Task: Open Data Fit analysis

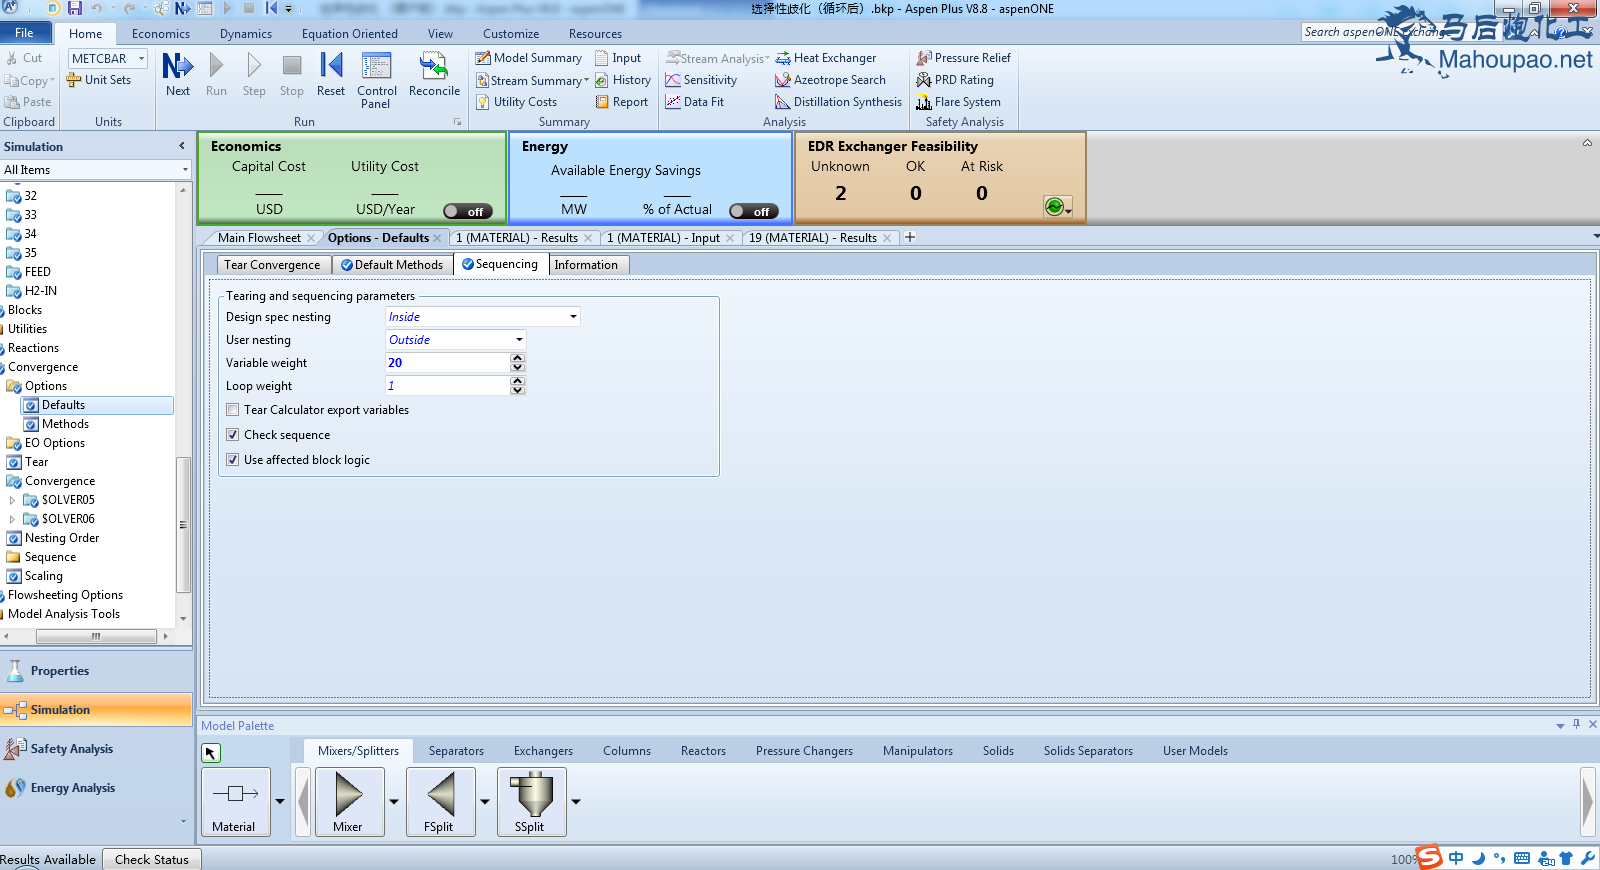Action: 695,102
